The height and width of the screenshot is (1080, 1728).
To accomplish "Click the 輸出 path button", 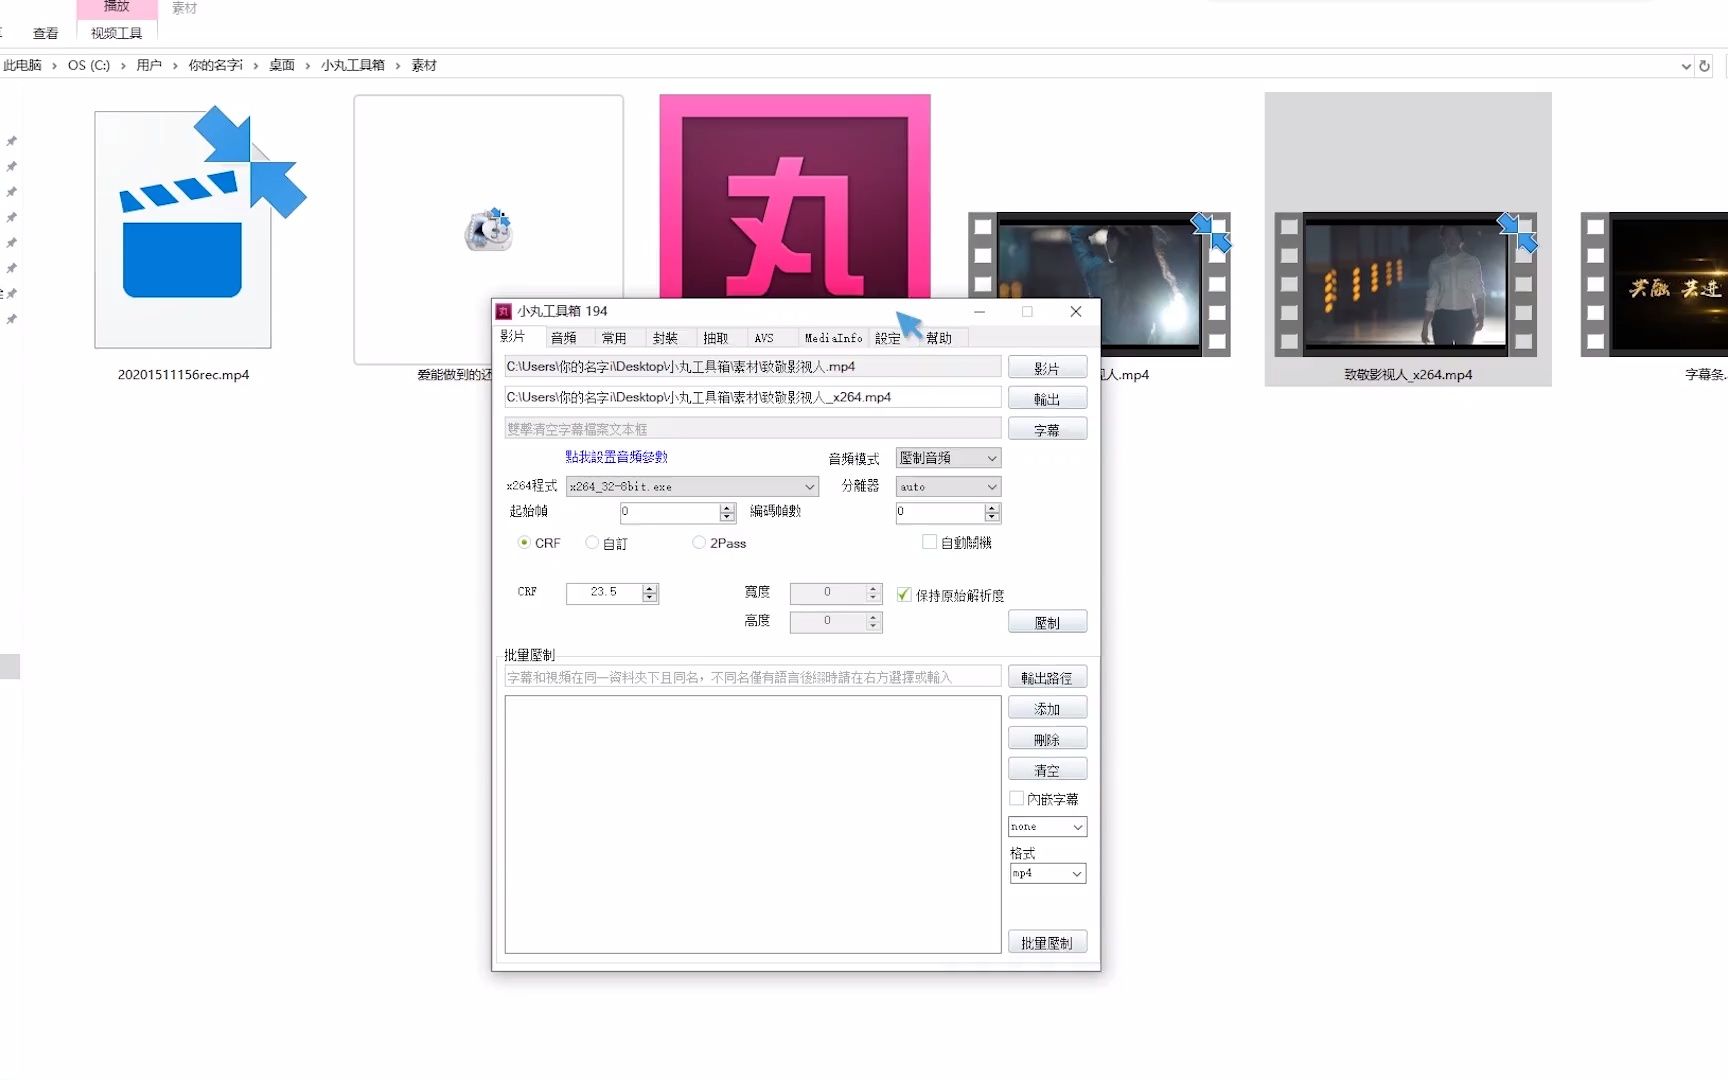I will (1047, 399).
